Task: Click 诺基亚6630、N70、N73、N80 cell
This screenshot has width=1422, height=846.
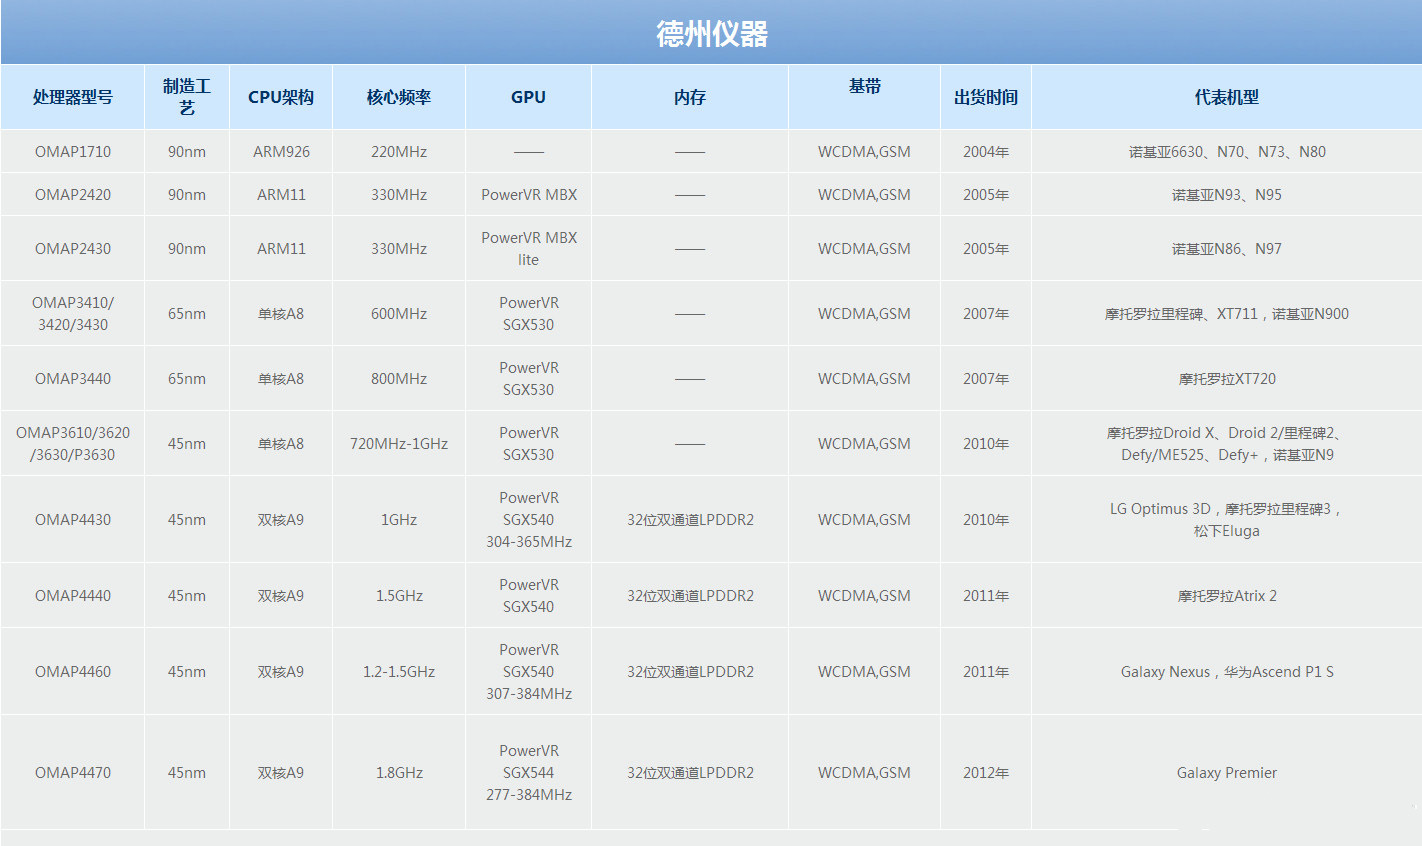Action: click(1227, 152)
